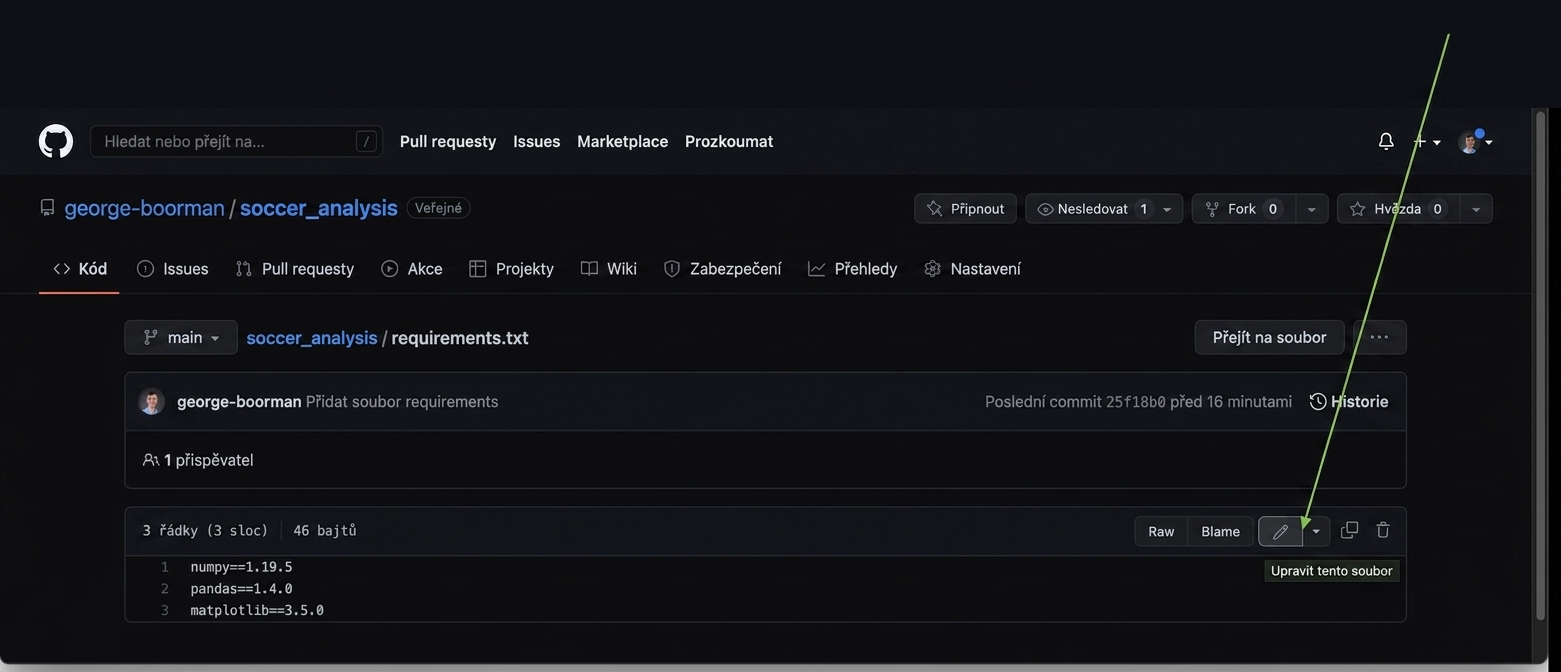Click the Historie clock link
Screen dimensions: 1561x672
pyautogui.click(x=1349, y=401)
